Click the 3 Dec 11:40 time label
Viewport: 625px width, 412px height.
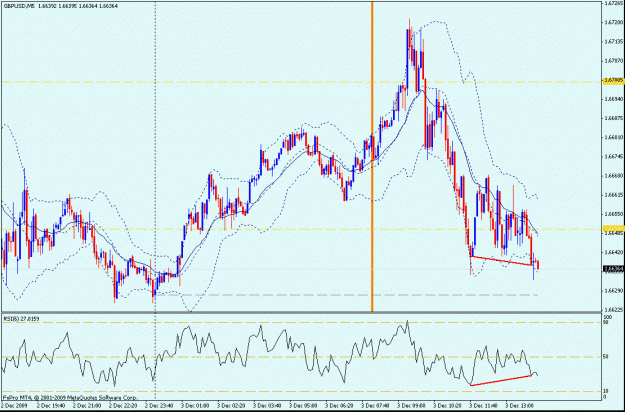click(484, 406)
